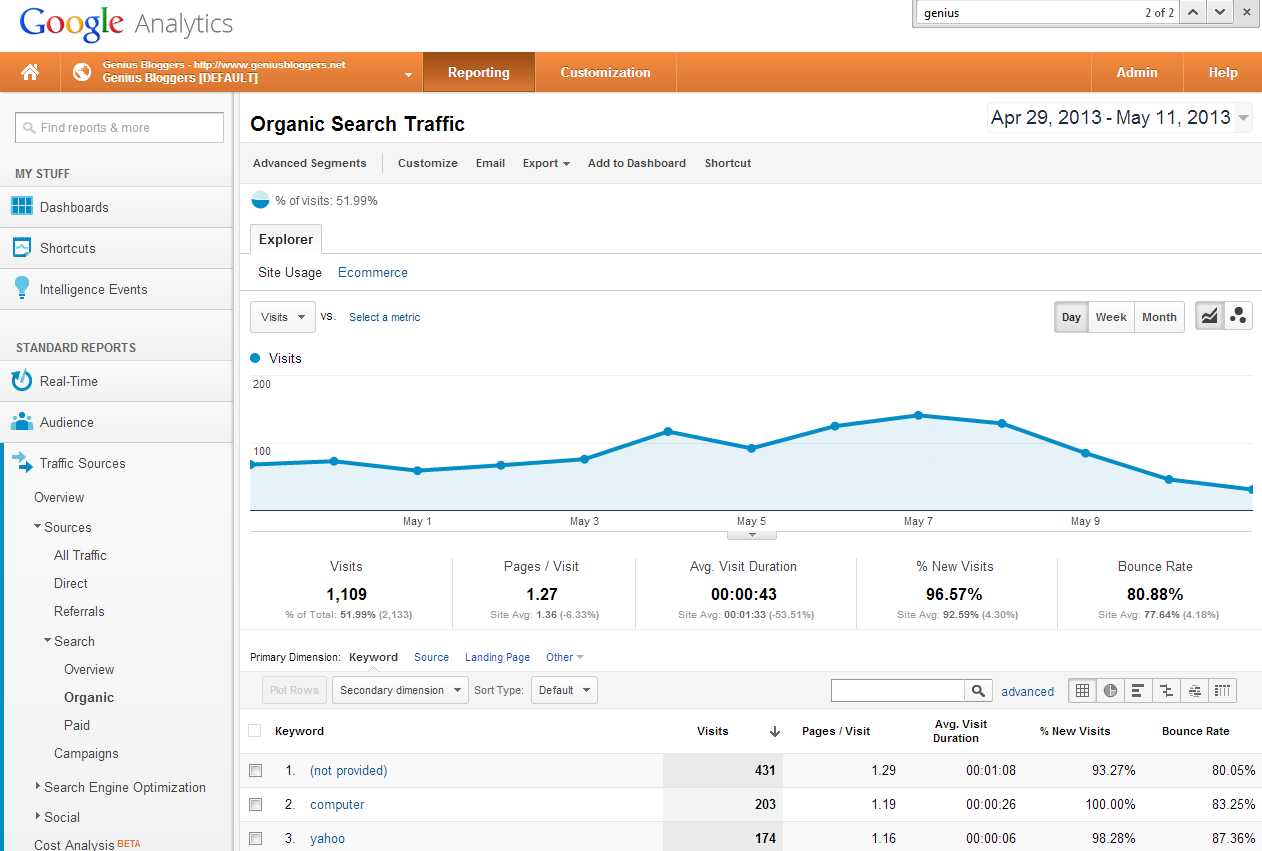The width and height of the screenshot is (1262, 851).
Task: Open the Admin tab
Action: tap(1137, 72)
